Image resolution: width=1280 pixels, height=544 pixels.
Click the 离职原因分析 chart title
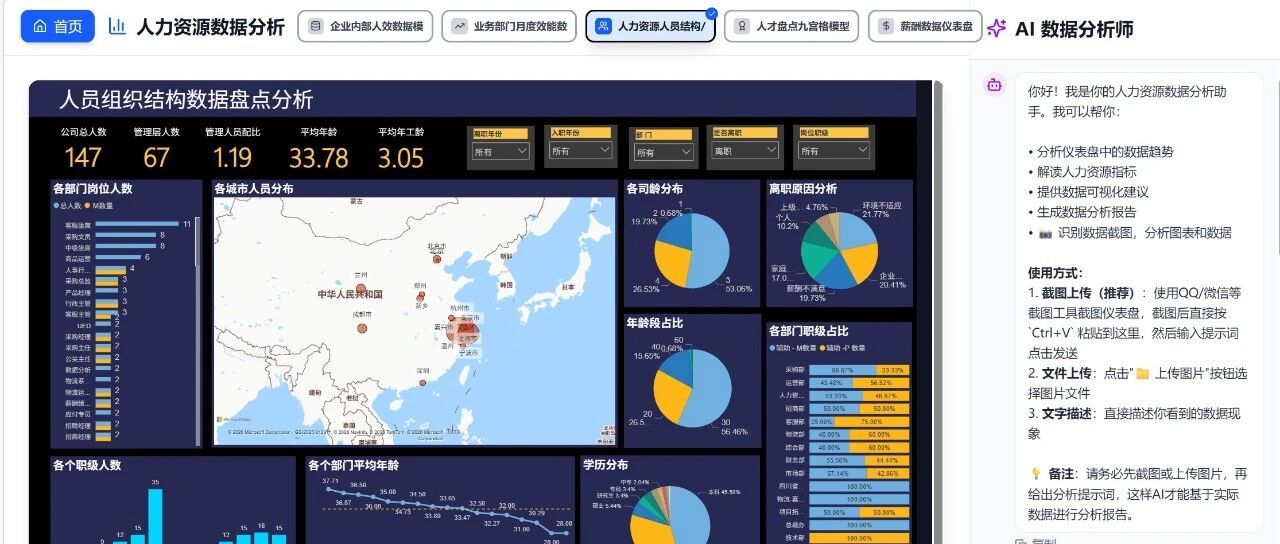(x=803, y=188)
